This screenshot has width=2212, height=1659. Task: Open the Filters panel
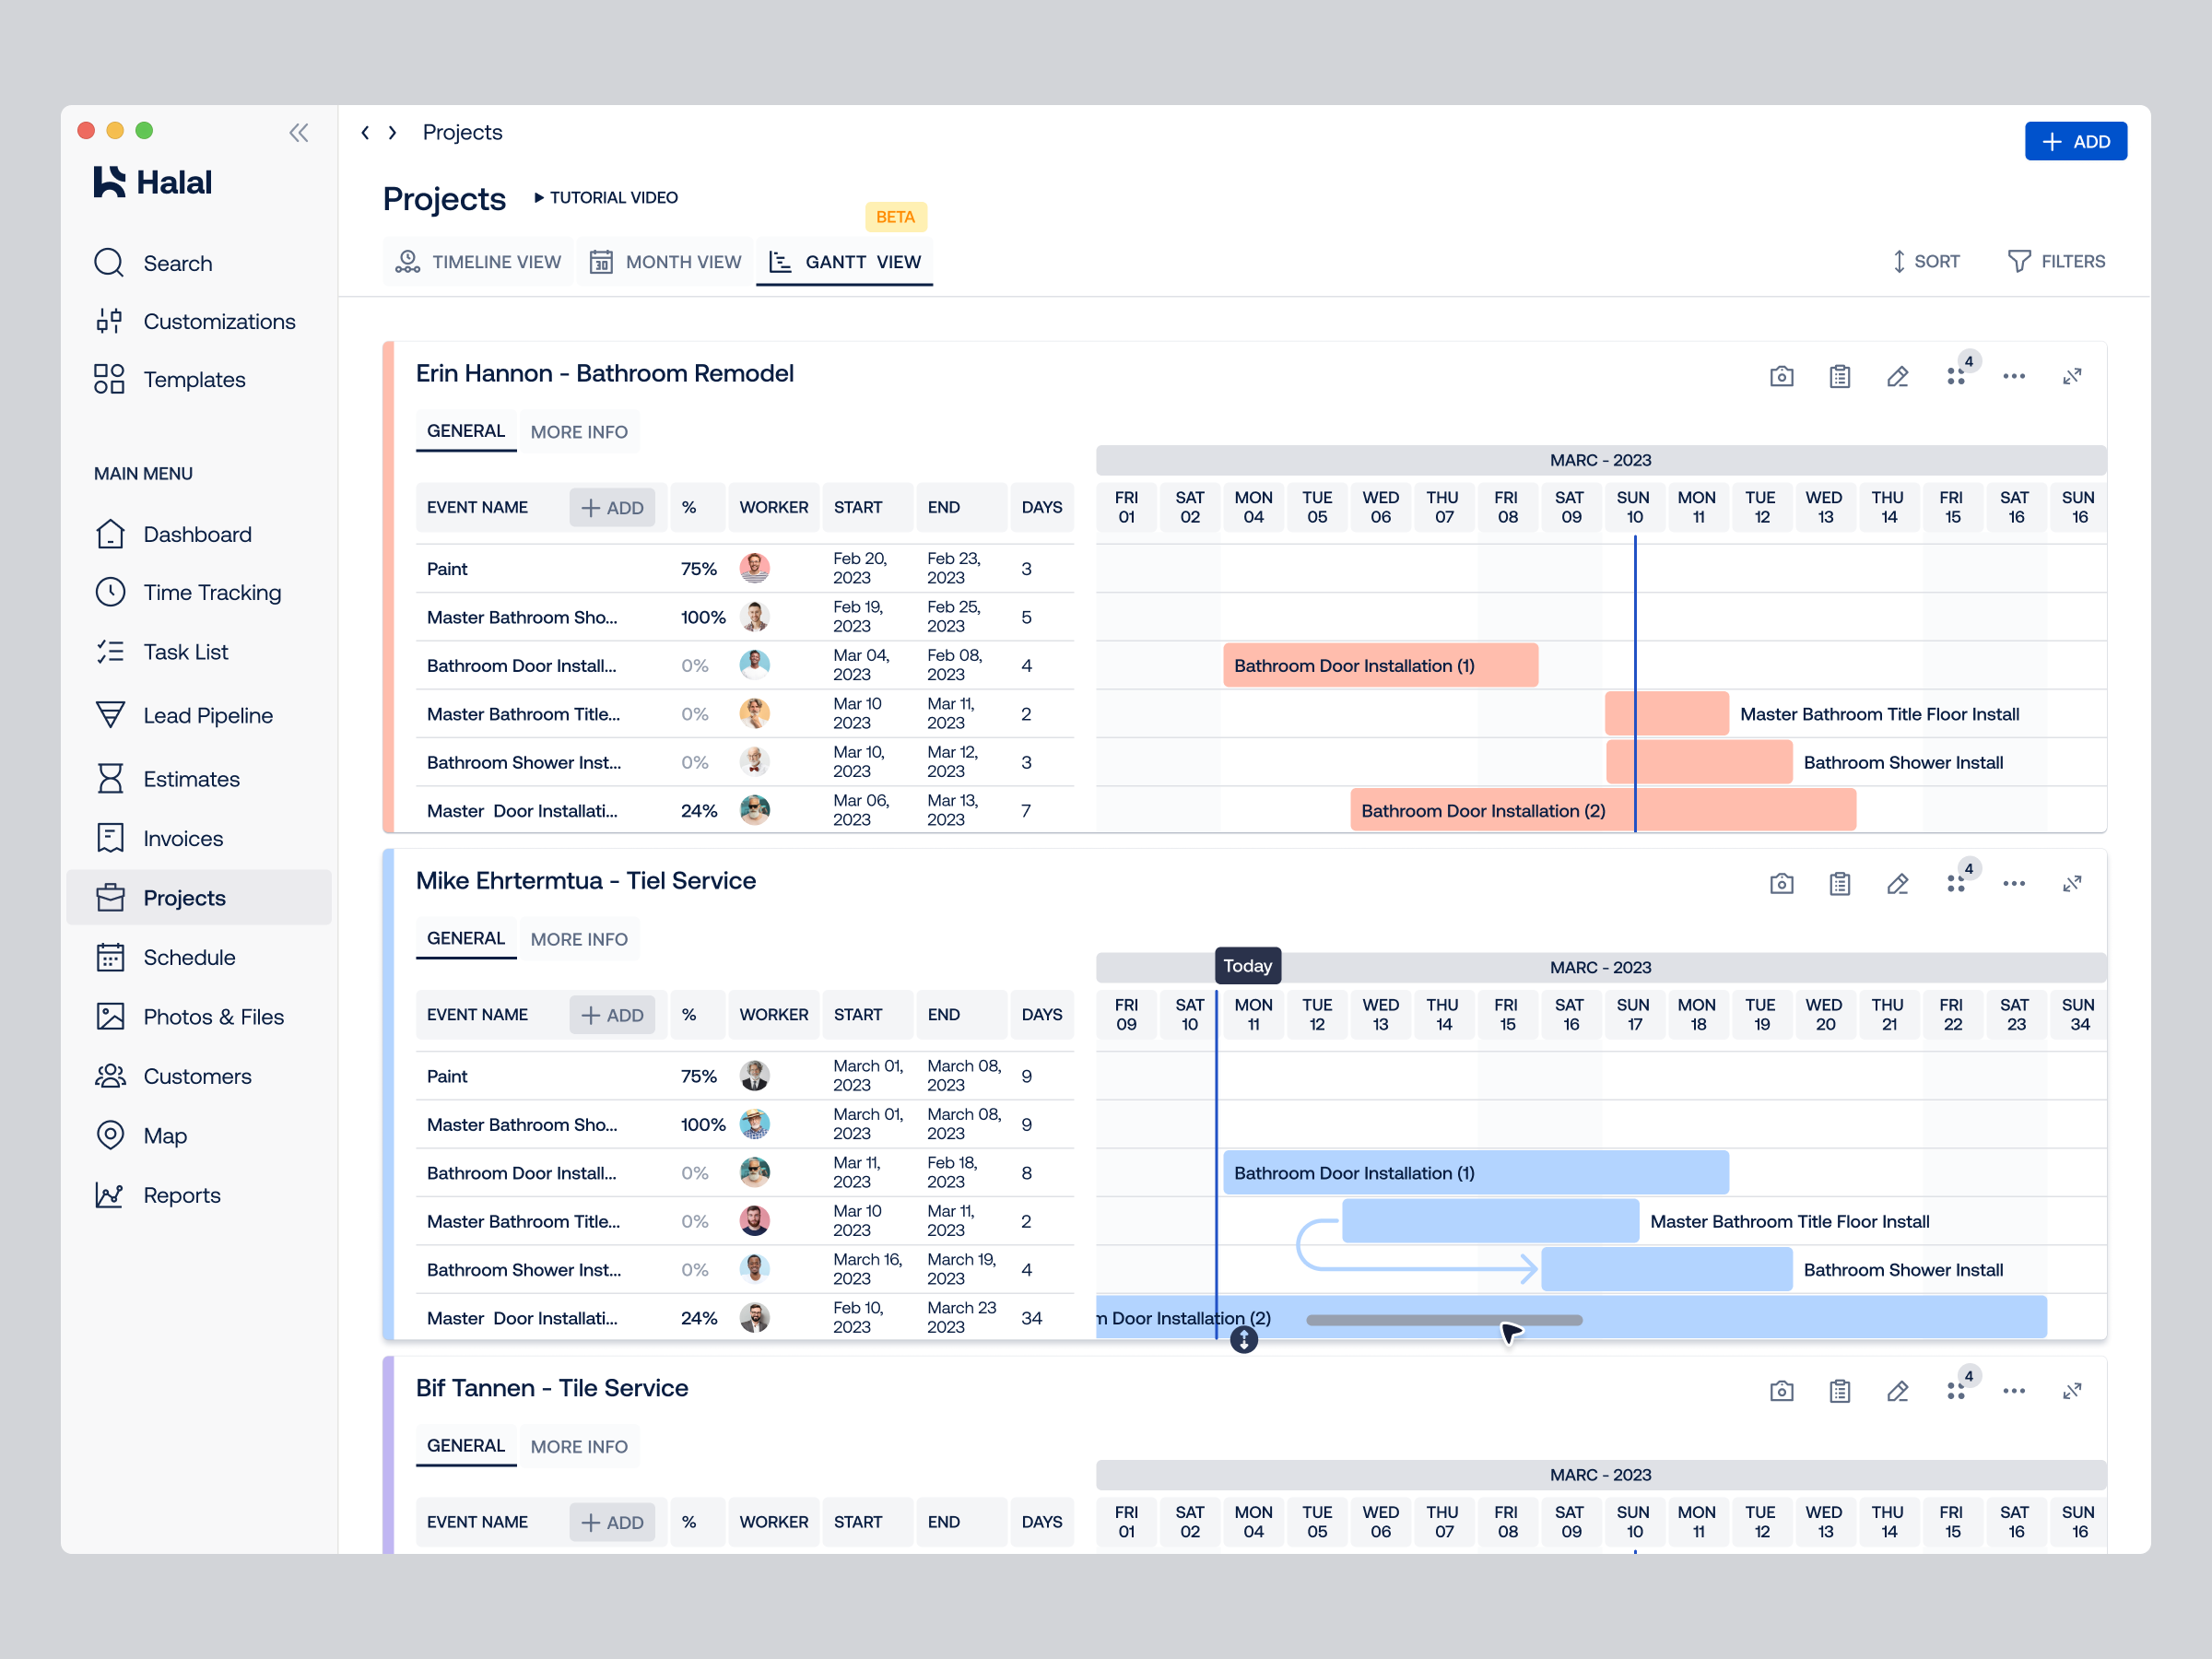(x=2056, y=262)
